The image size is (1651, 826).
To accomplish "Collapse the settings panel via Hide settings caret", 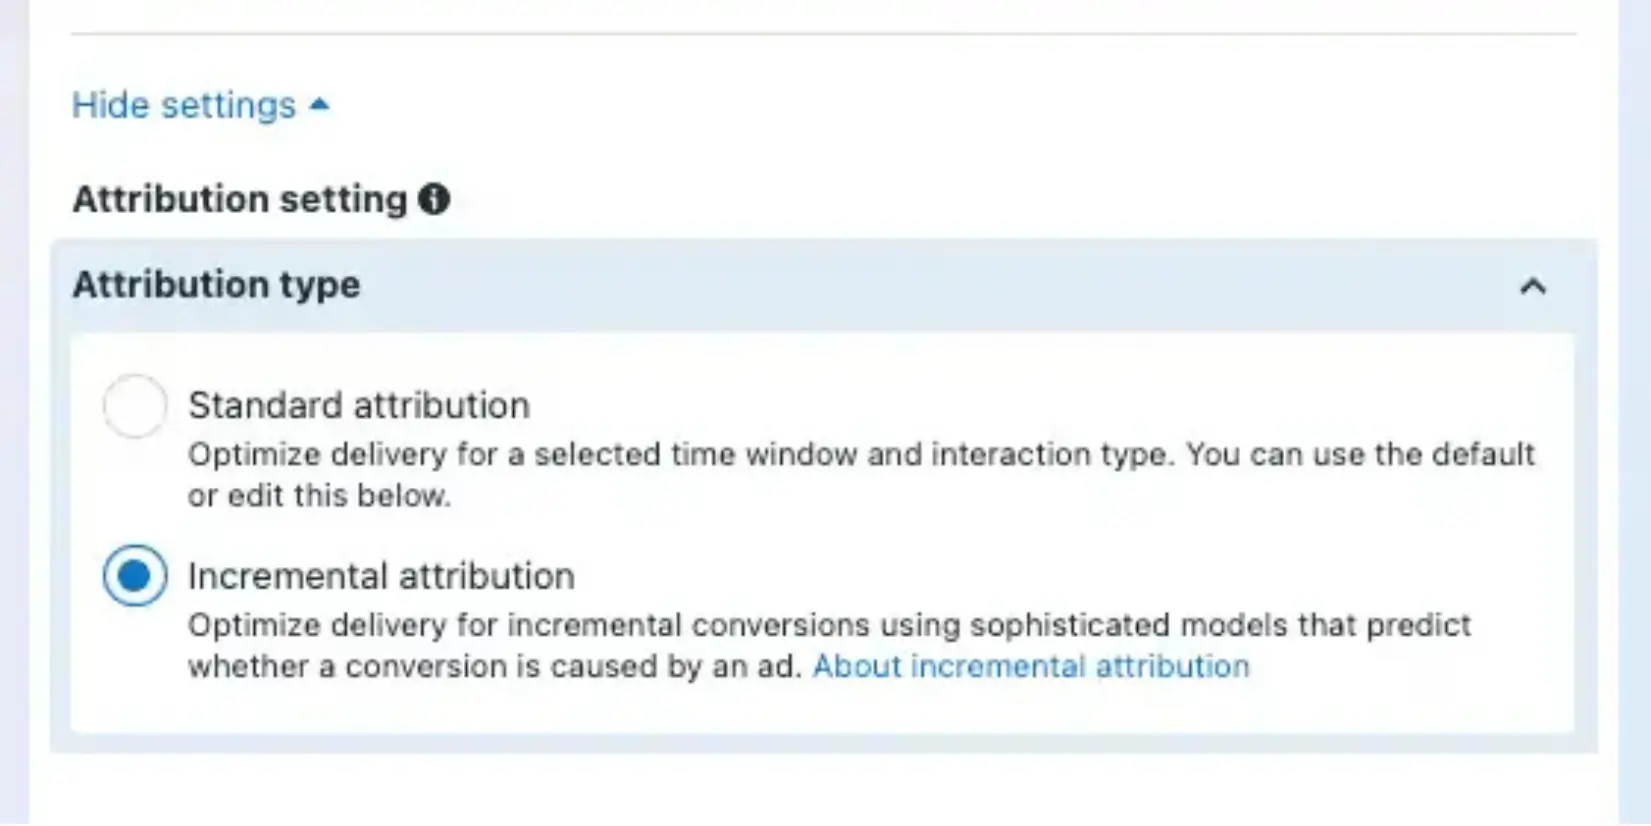I will [x=320, y=104].
